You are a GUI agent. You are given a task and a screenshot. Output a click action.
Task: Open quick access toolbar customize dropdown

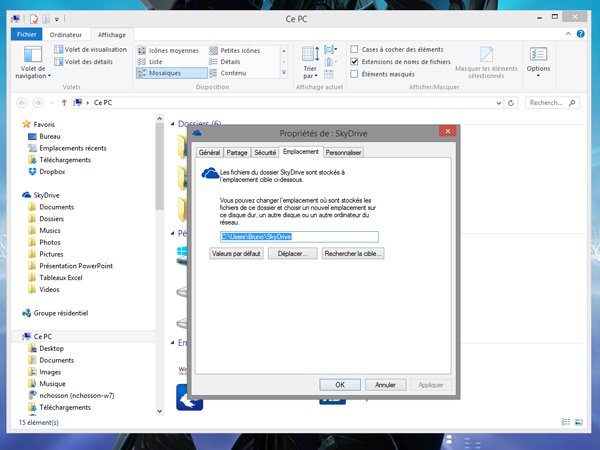57,19
